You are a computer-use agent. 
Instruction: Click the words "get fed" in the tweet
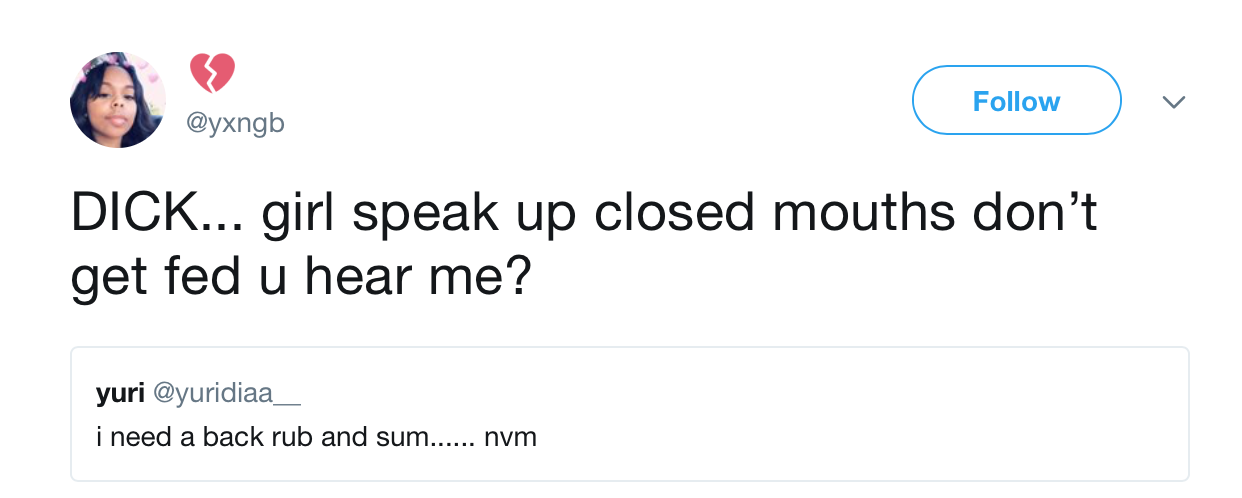pos(168,276)
